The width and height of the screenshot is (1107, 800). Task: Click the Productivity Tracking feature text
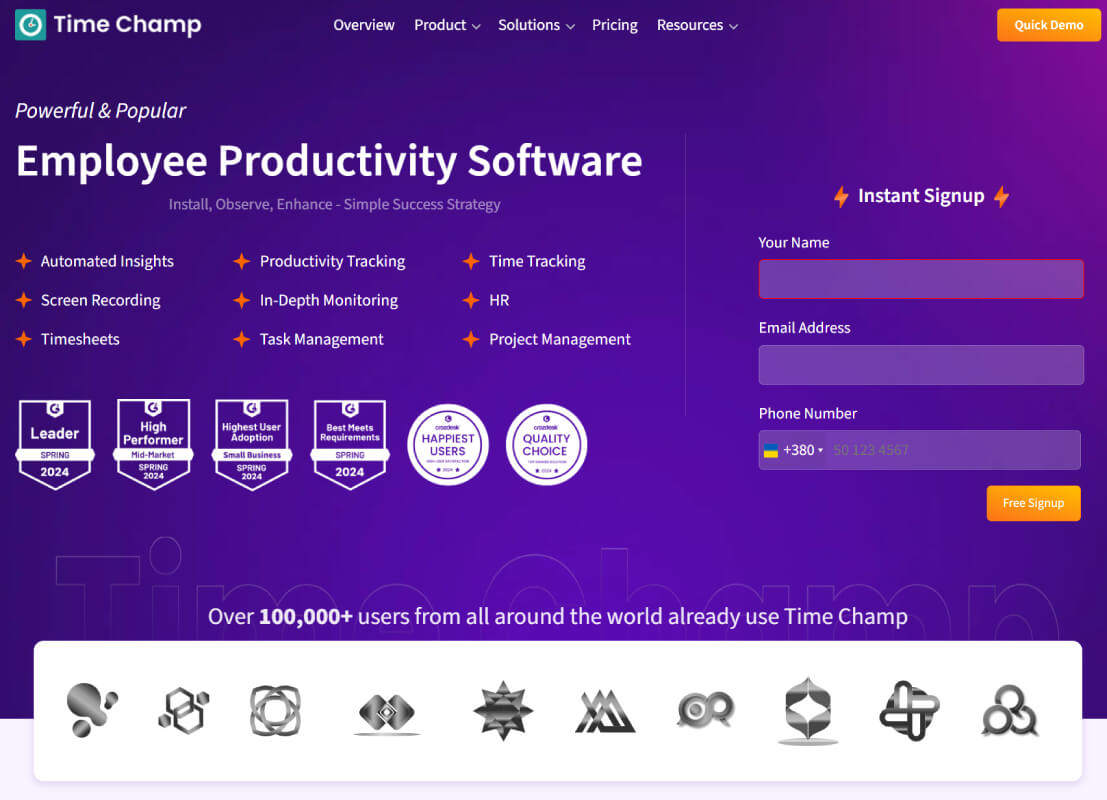tap(333, 261)
